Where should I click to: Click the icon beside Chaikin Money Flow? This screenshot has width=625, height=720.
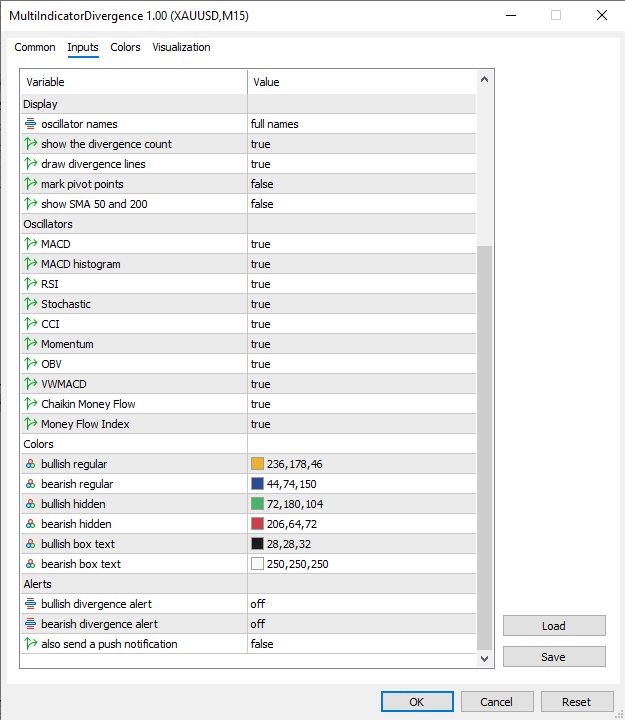(x=30, y=404)
